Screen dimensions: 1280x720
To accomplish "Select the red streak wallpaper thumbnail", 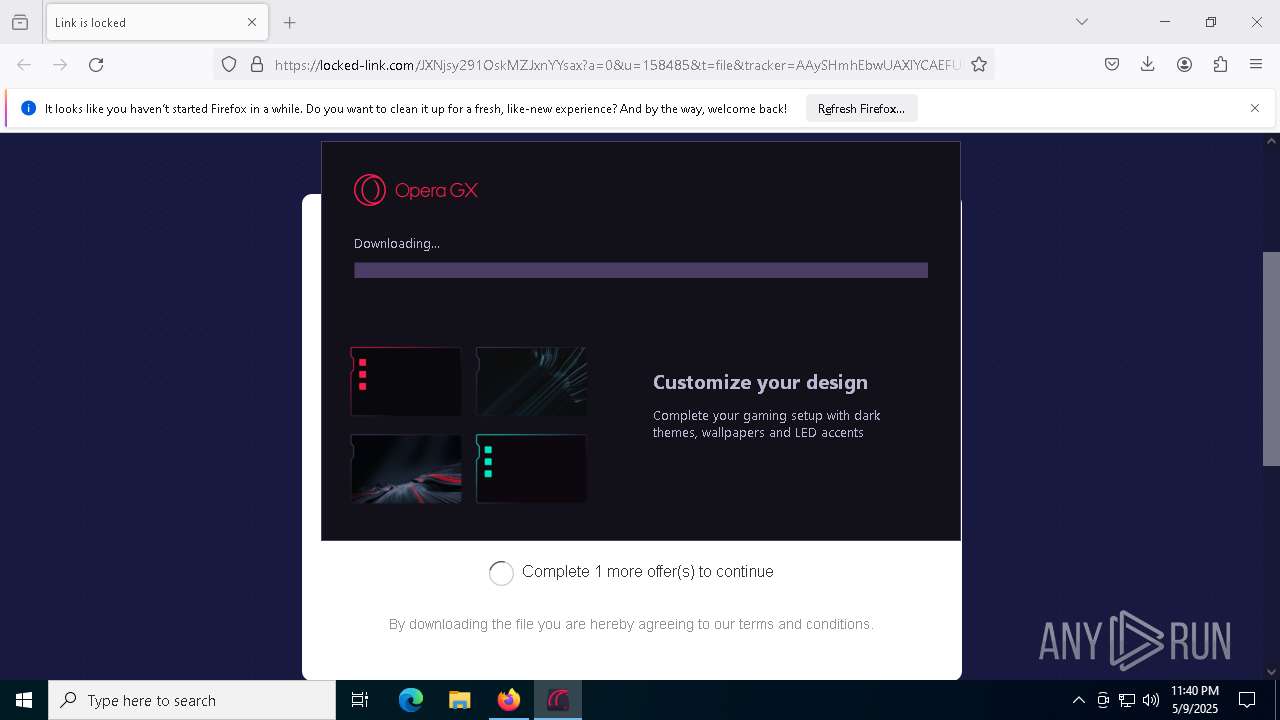I will [x=406, y=468].
